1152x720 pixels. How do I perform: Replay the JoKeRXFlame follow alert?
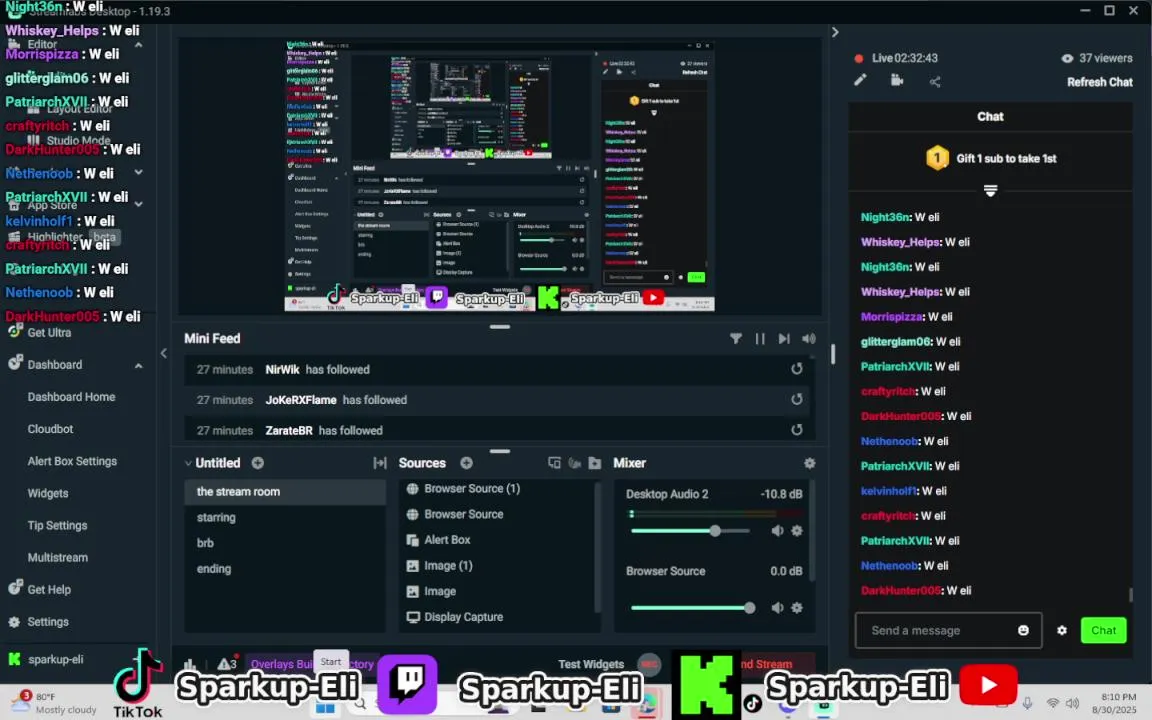click(796, 400)
